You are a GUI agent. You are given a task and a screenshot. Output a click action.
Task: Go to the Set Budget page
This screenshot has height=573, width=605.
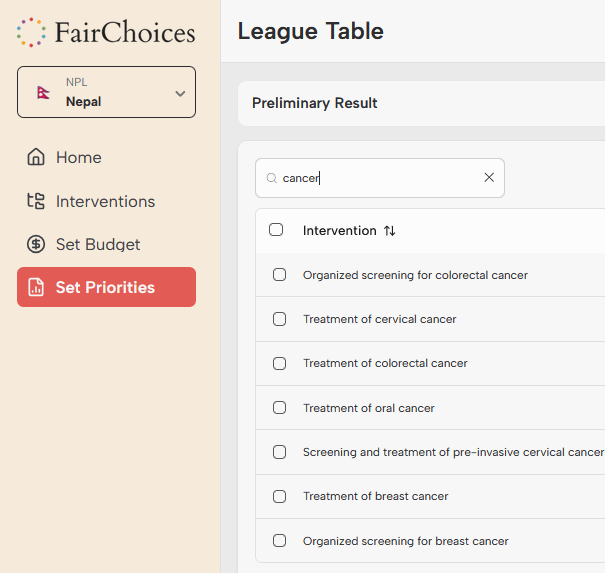(x=98, y=244)
